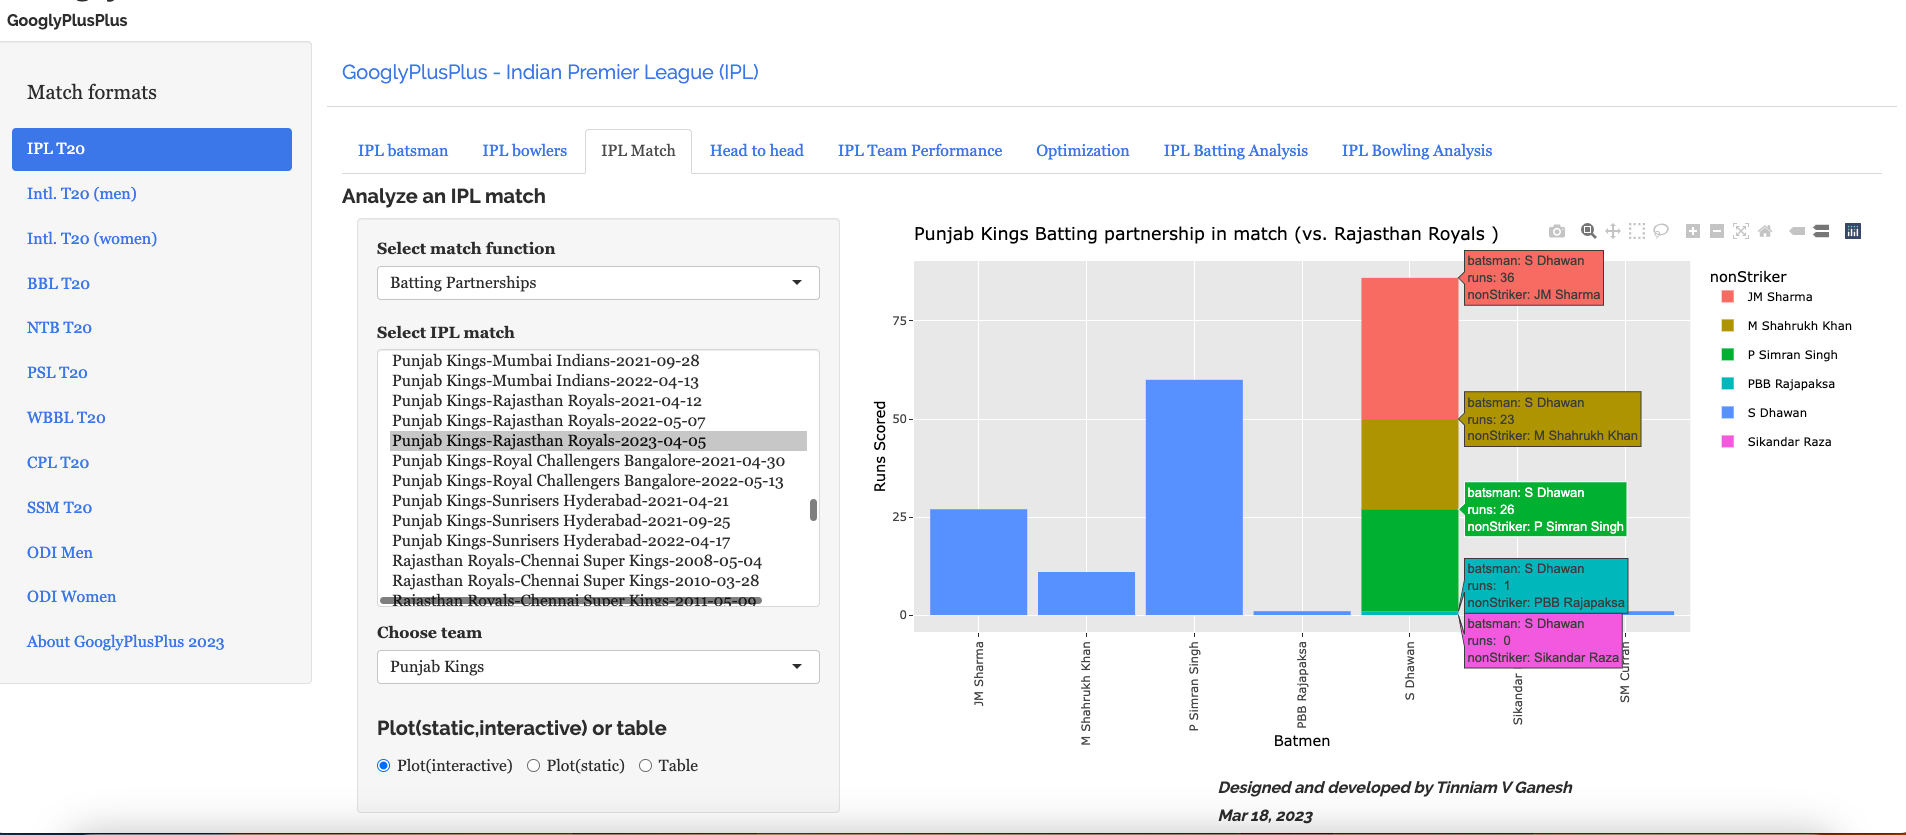Click the Zoom in plus icon
Image resolution: width=1906 pixels, height=835 pixels.
pos(1693,231)
